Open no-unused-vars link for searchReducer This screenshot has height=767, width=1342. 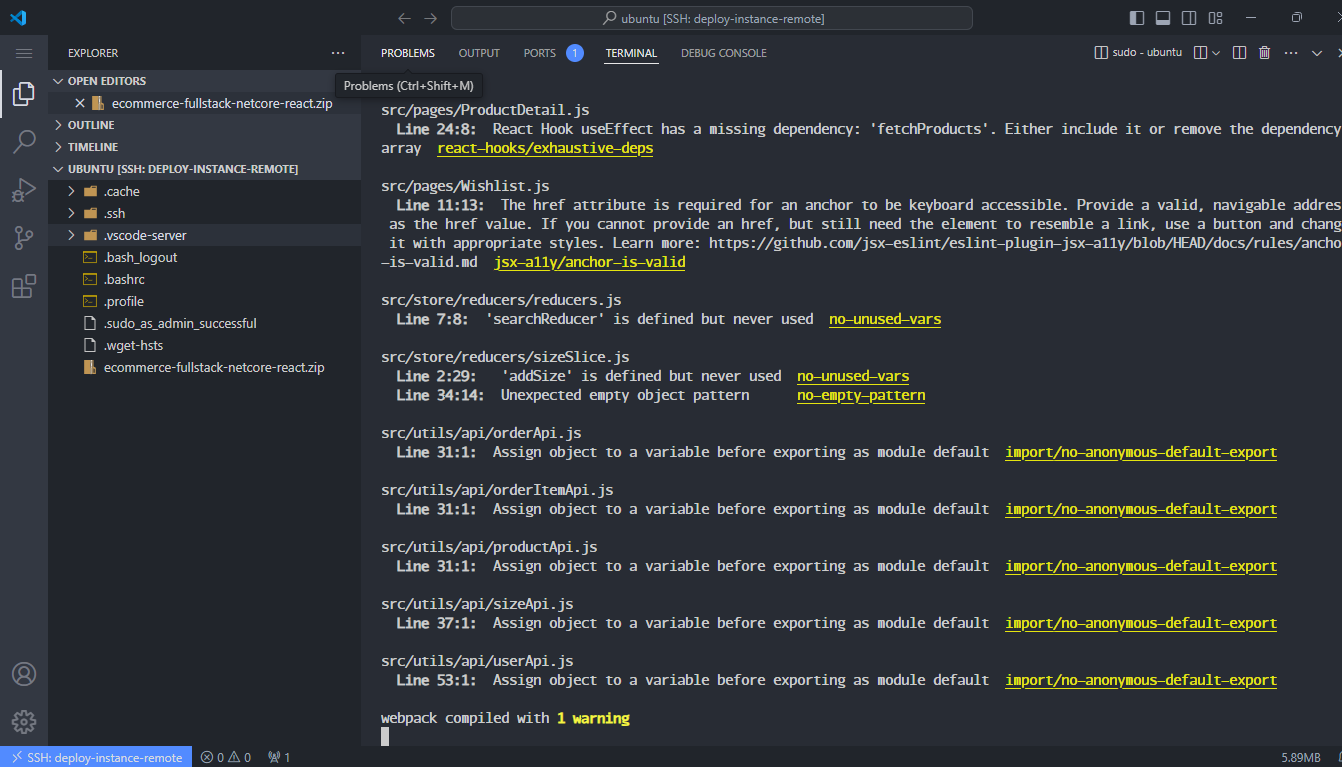click(x=885, y=319)
